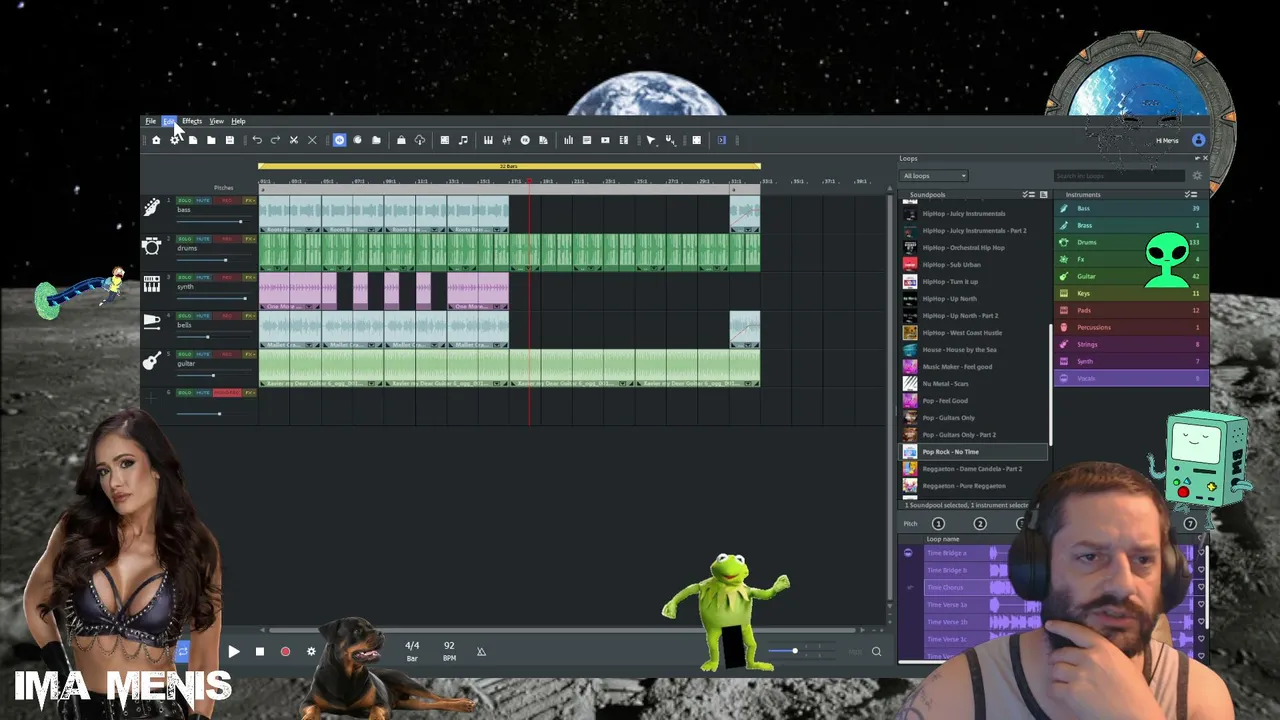Open FX dropdown on track 6

pos(250,392)
